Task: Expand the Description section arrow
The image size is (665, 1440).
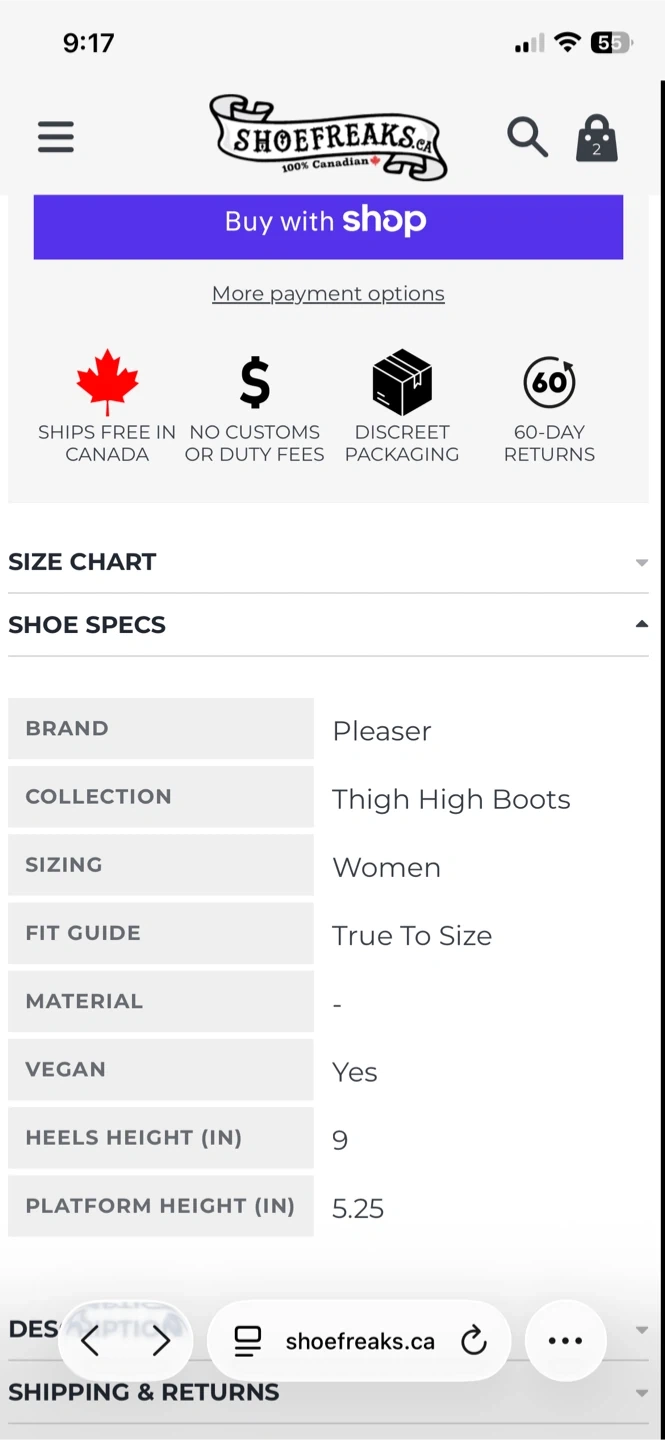Action: (x=641, y=1330)
